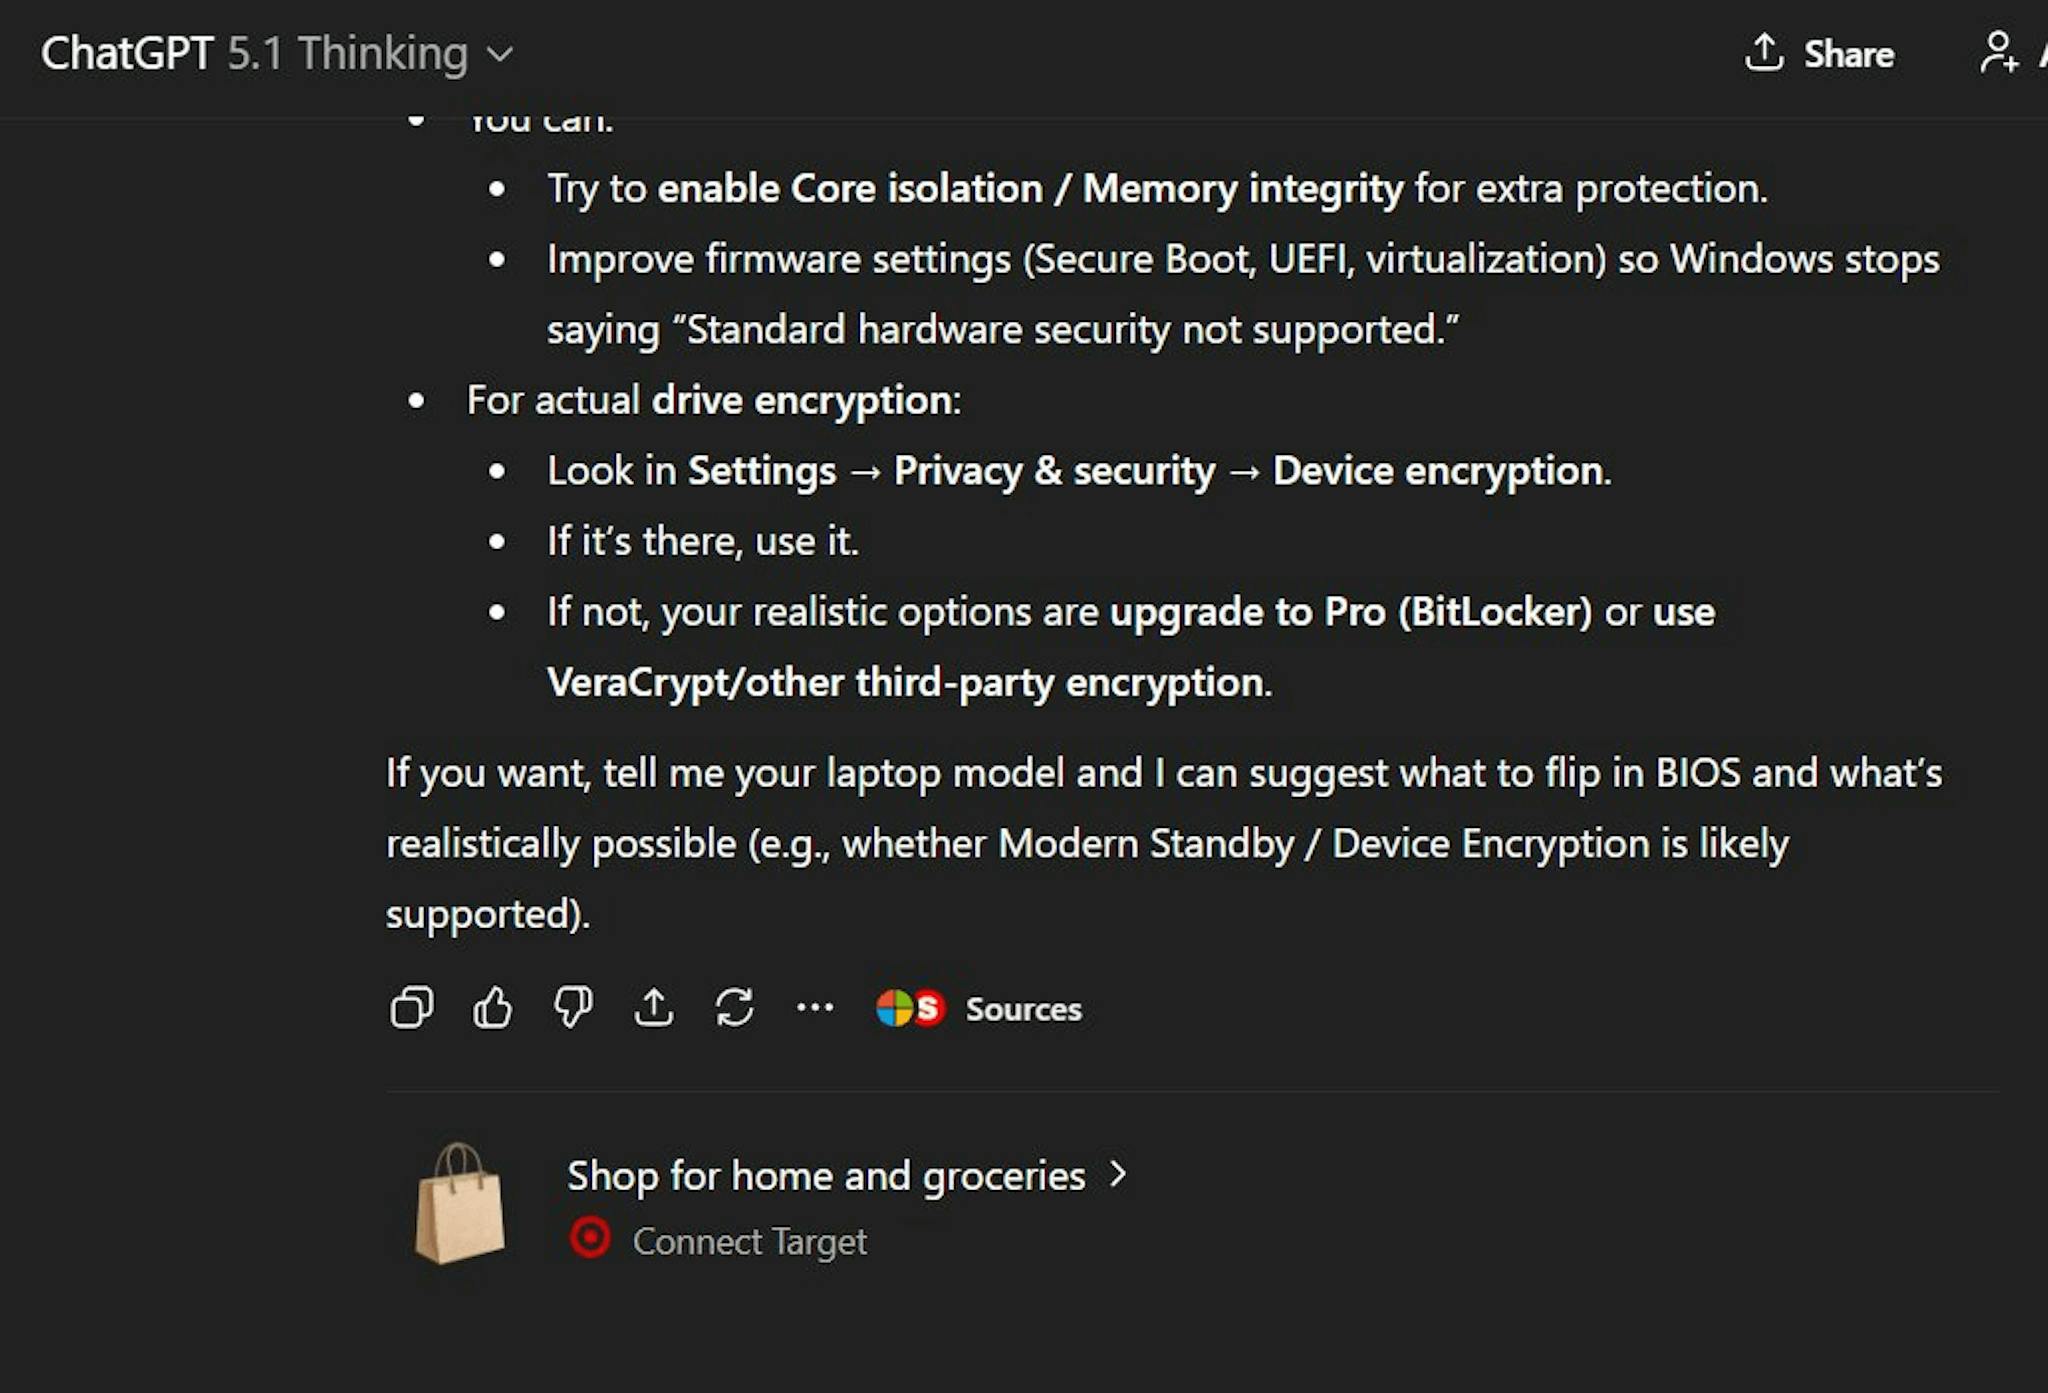This screenshot has width=2048, height=1393.
Task: Select the ChatGPT menu label
Action: pos(128,53)
